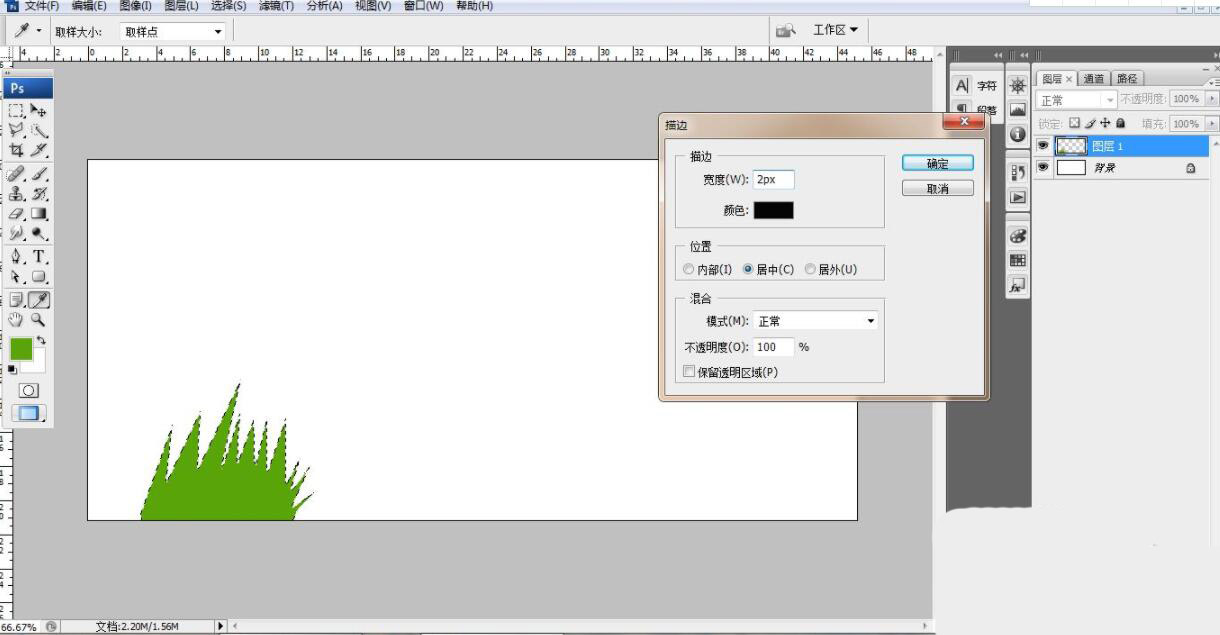Viewport: 1220px width, 635px height.
Task: Select the 内部 stroke position radio button
Action: pos(689,268)
